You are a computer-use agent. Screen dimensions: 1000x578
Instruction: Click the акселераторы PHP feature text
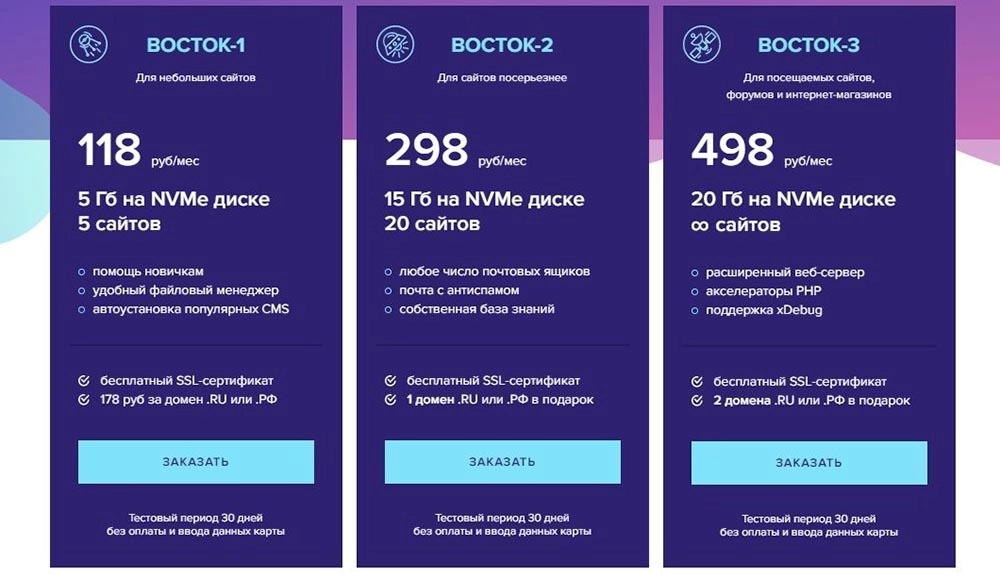(x=763, y=291)
